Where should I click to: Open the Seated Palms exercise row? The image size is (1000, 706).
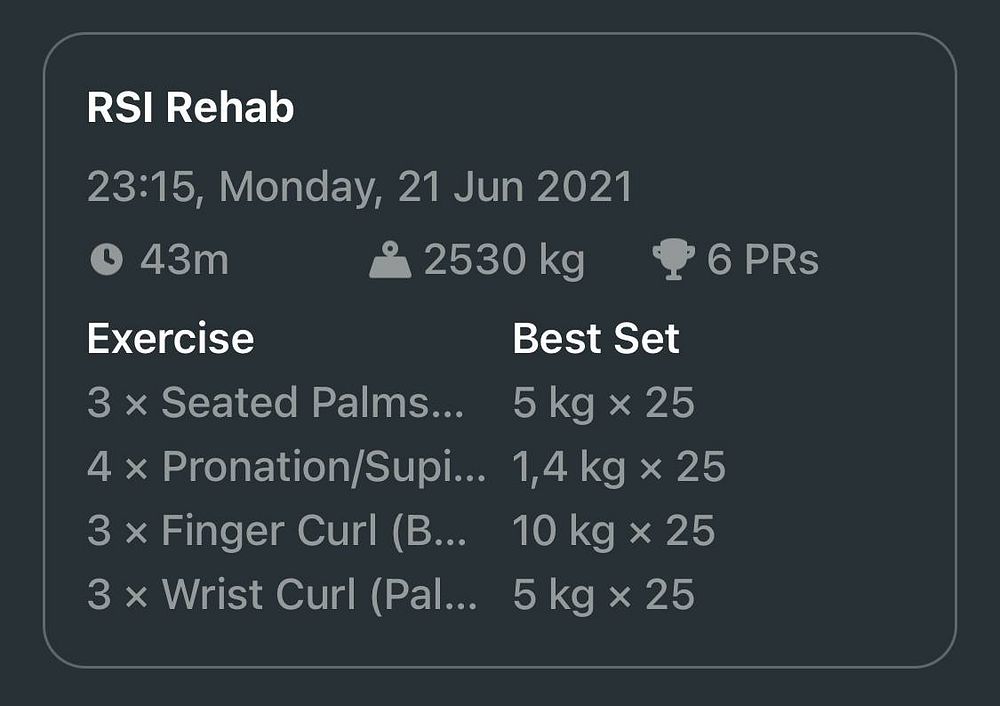(x=276, y=403)
